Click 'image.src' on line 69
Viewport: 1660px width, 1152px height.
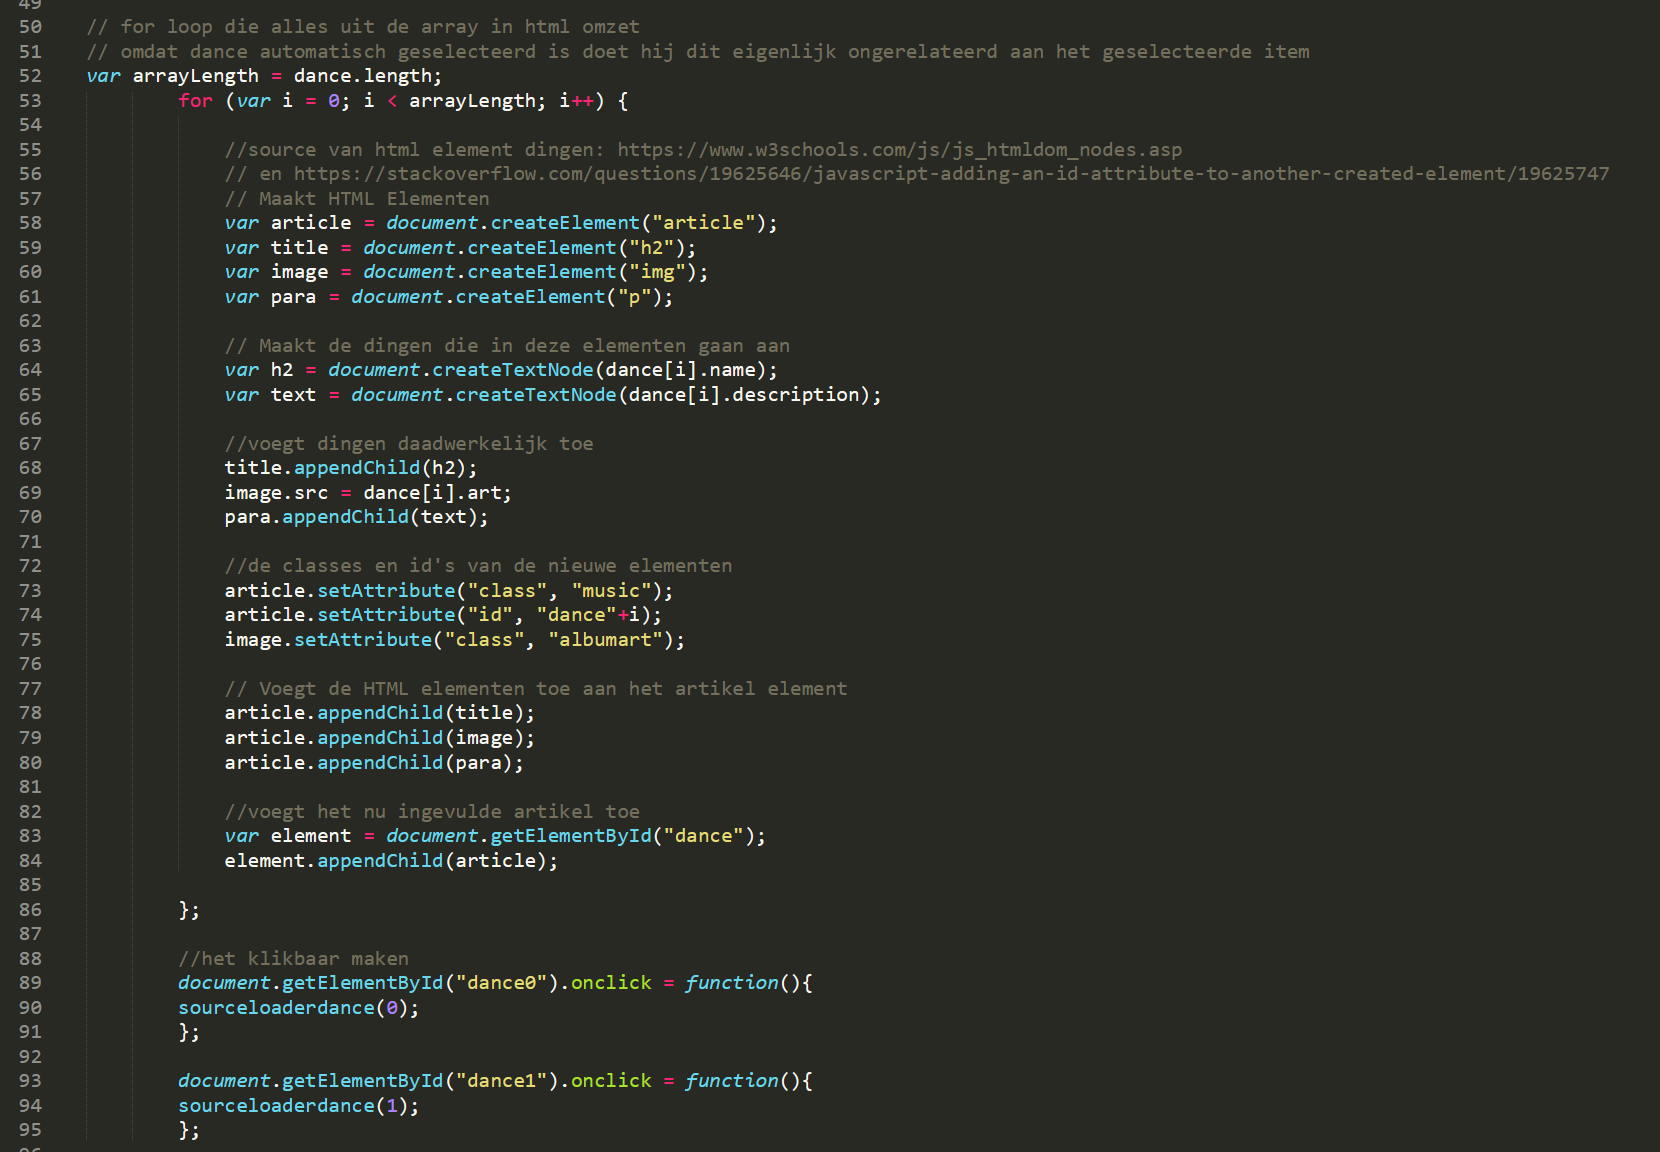point(276,493)
